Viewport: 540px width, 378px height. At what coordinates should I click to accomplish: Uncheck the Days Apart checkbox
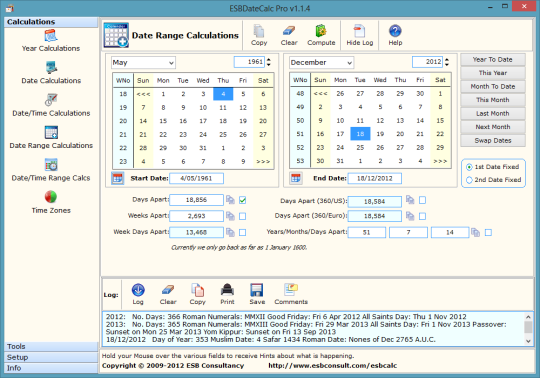(242, 200)
